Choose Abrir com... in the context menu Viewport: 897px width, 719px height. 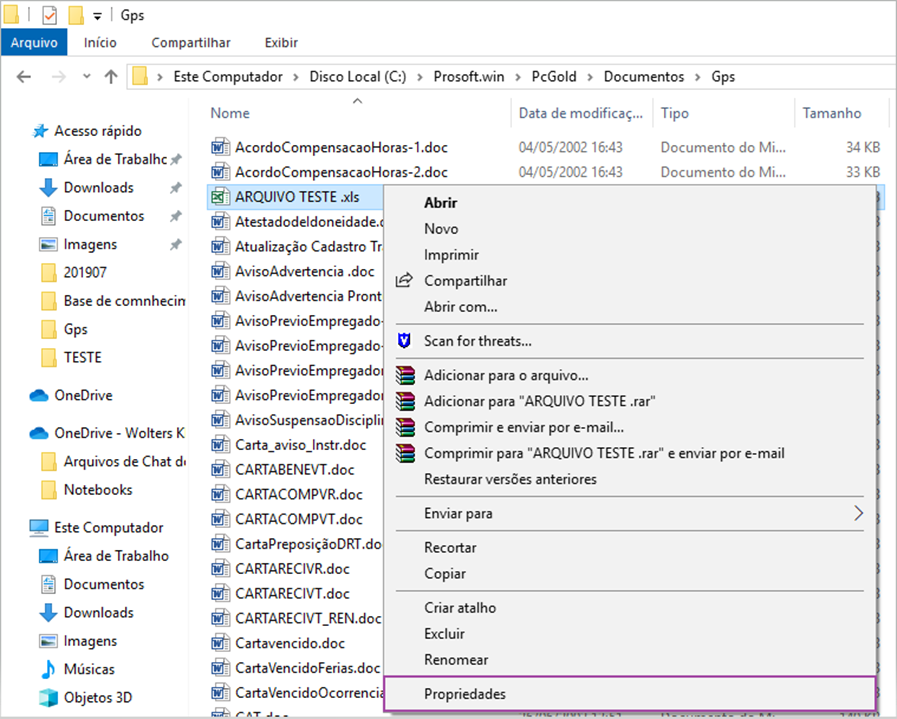click(461, 307)
